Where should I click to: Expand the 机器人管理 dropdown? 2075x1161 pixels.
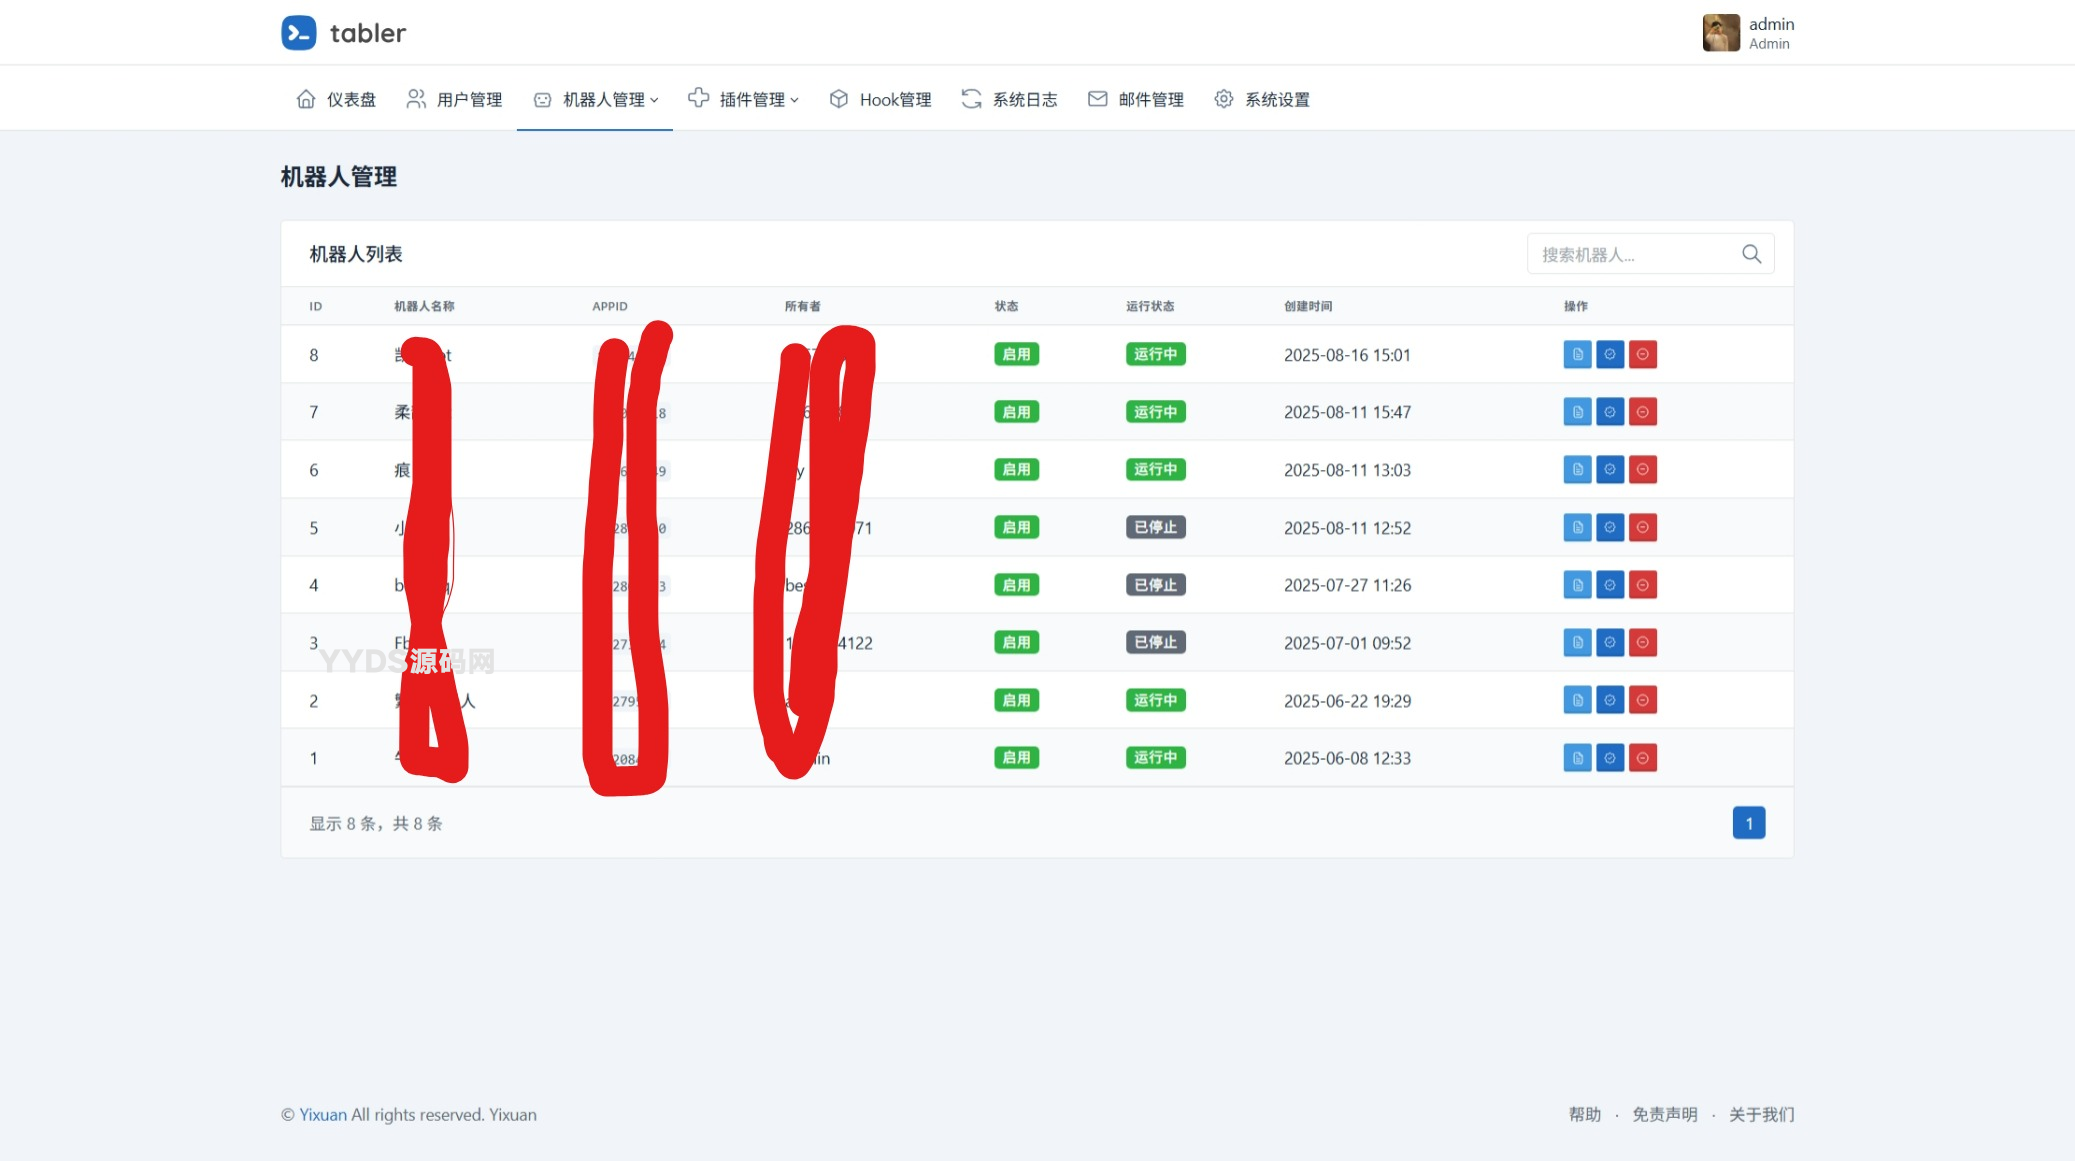[594, 98]
